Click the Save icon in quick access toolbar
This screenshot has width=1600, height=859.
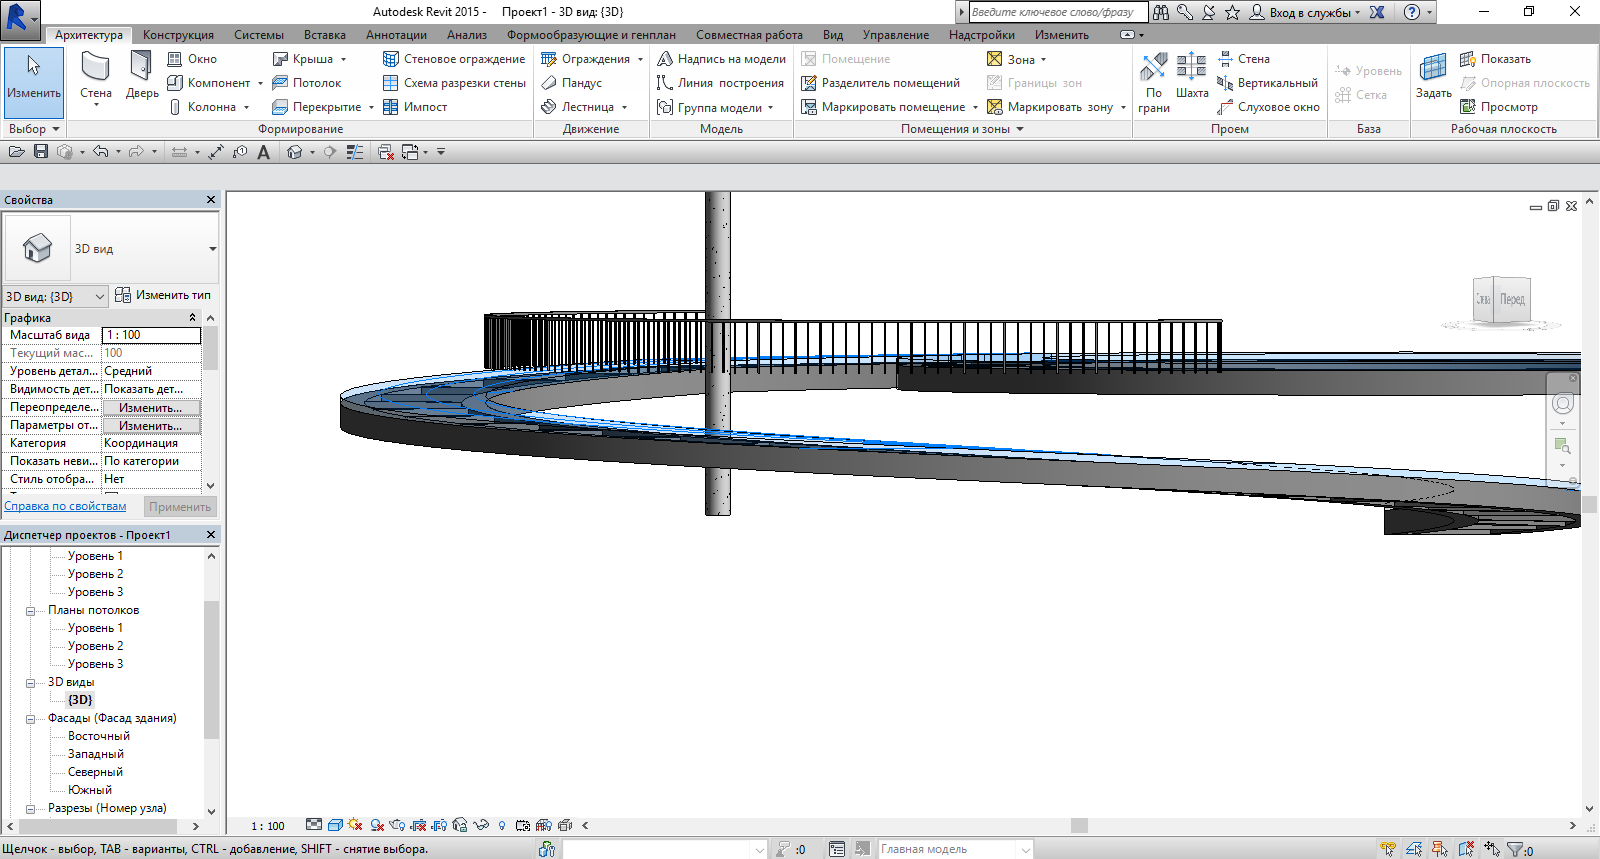point(41,152)
